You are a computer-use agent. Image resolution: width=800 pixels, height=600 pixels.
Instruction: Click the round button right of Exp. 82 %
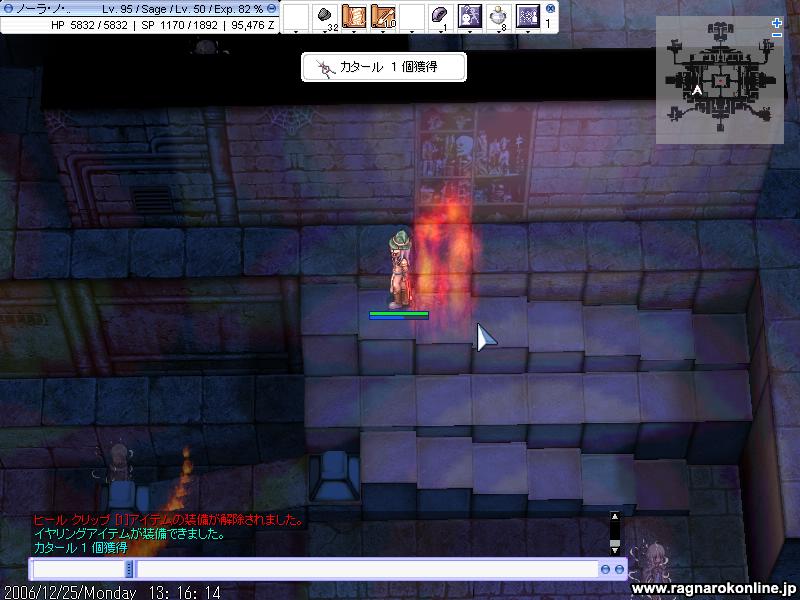(272, 9)
